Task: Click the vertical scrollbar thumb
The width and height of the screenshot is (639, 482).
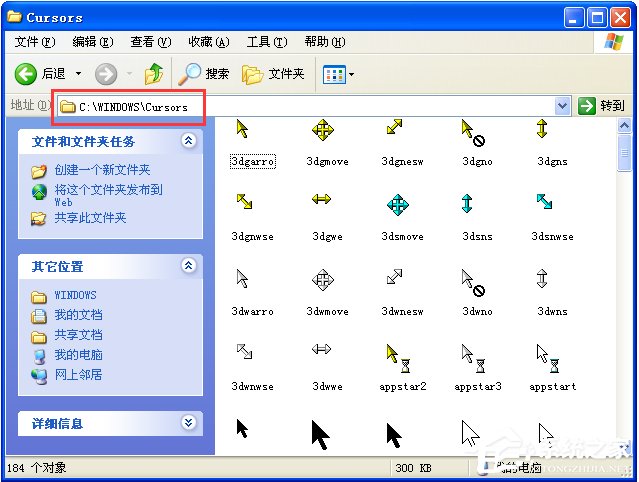Action: click(x=624, y=153)
